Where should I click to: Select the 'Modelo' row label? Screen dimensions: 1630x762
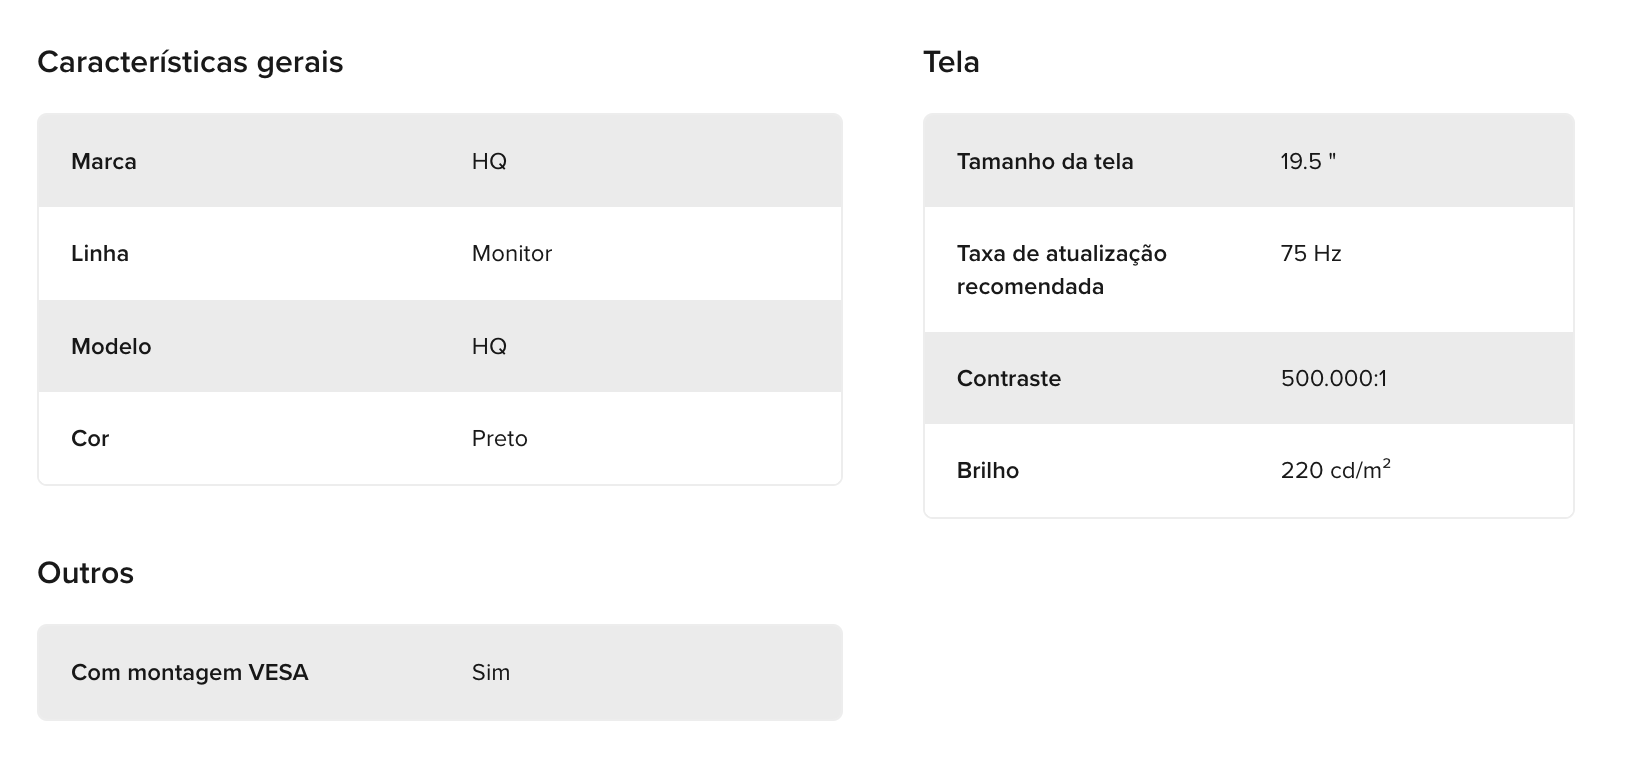[x=111, y=346]
